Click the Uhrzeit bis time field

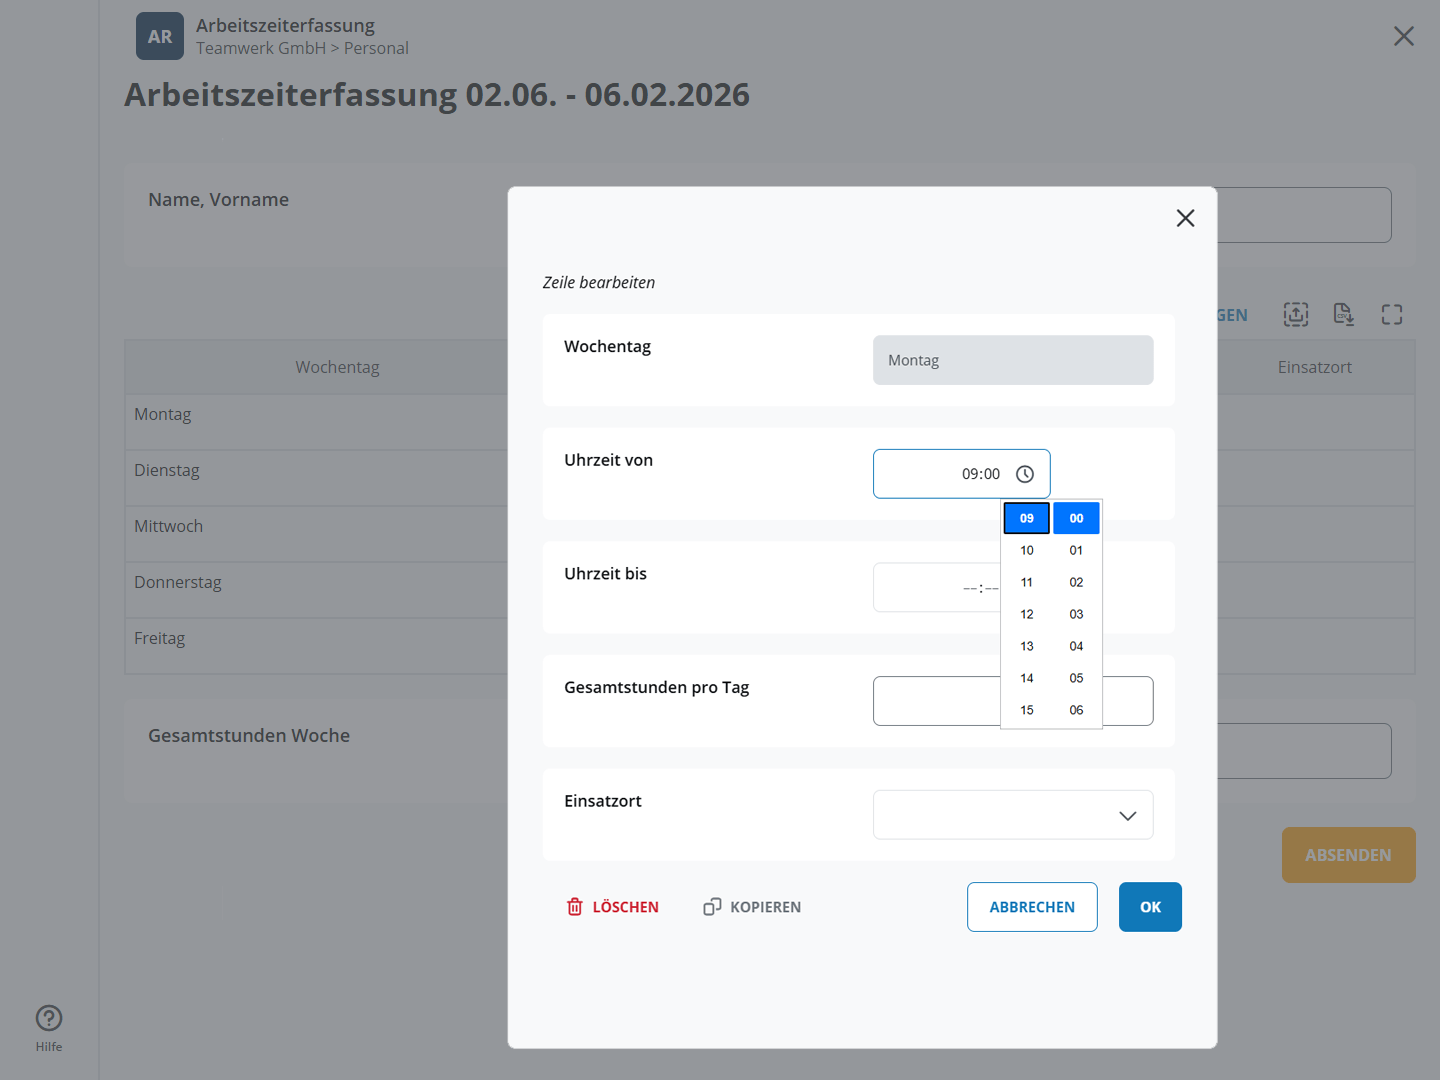click(935, 588)
